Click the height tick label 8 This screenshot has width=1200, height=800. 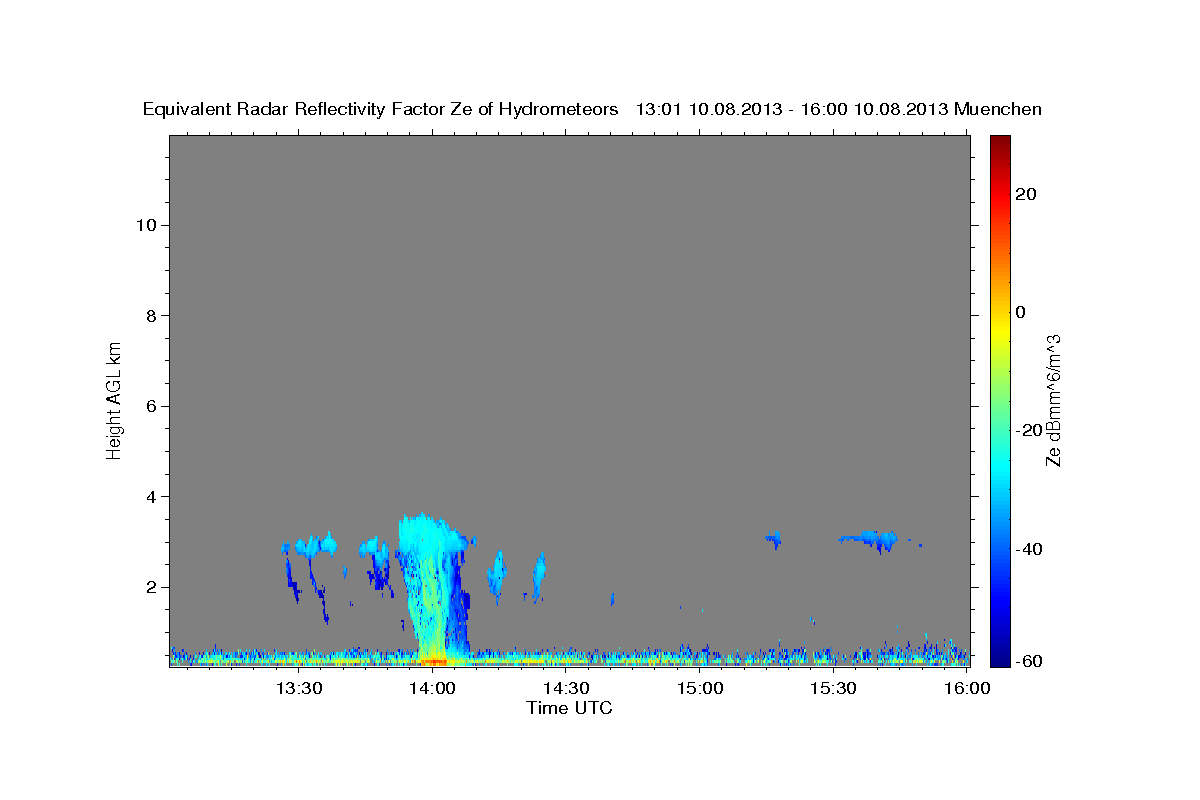click(x=151, y=316)
